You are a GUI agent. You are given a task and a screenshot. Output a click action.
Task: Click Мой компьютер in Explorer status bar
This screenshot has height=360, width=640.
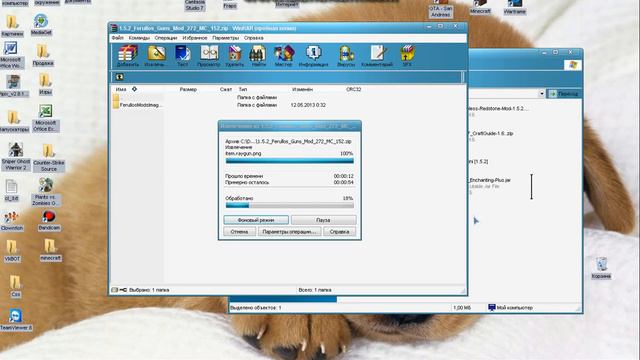click(x=510, y=307)
